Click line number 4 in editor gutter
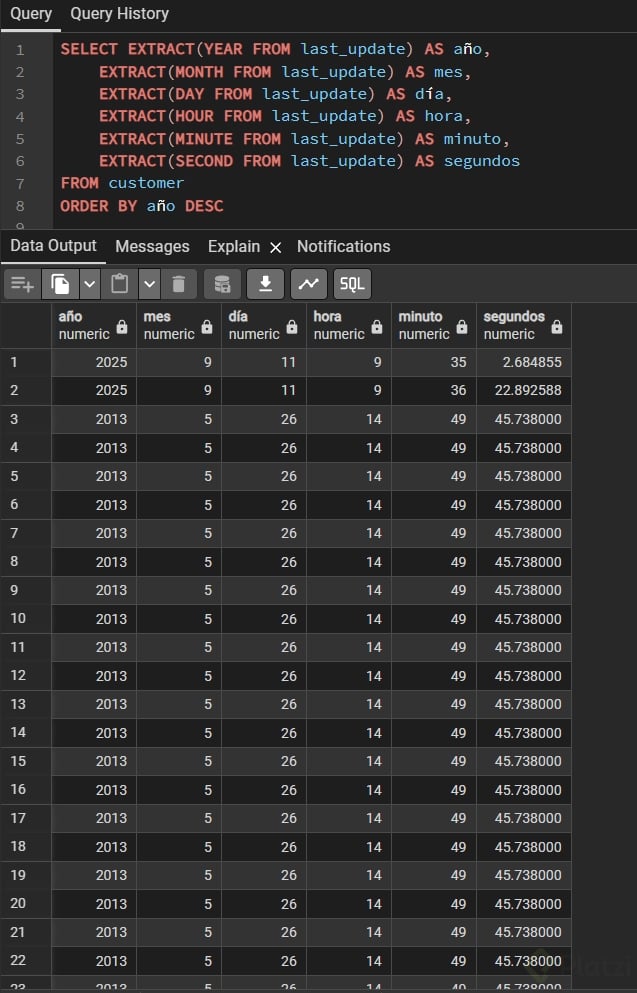 point(20,117)
